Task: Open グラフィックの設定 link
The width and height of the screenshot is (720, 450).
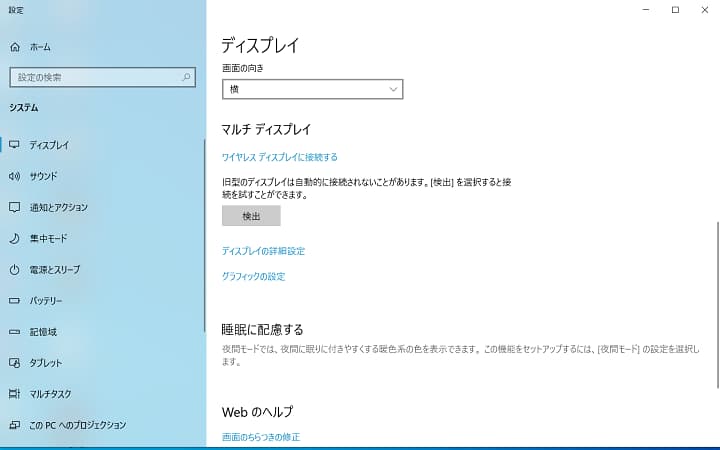Action: pyautogui.click(x=253, y=276)
